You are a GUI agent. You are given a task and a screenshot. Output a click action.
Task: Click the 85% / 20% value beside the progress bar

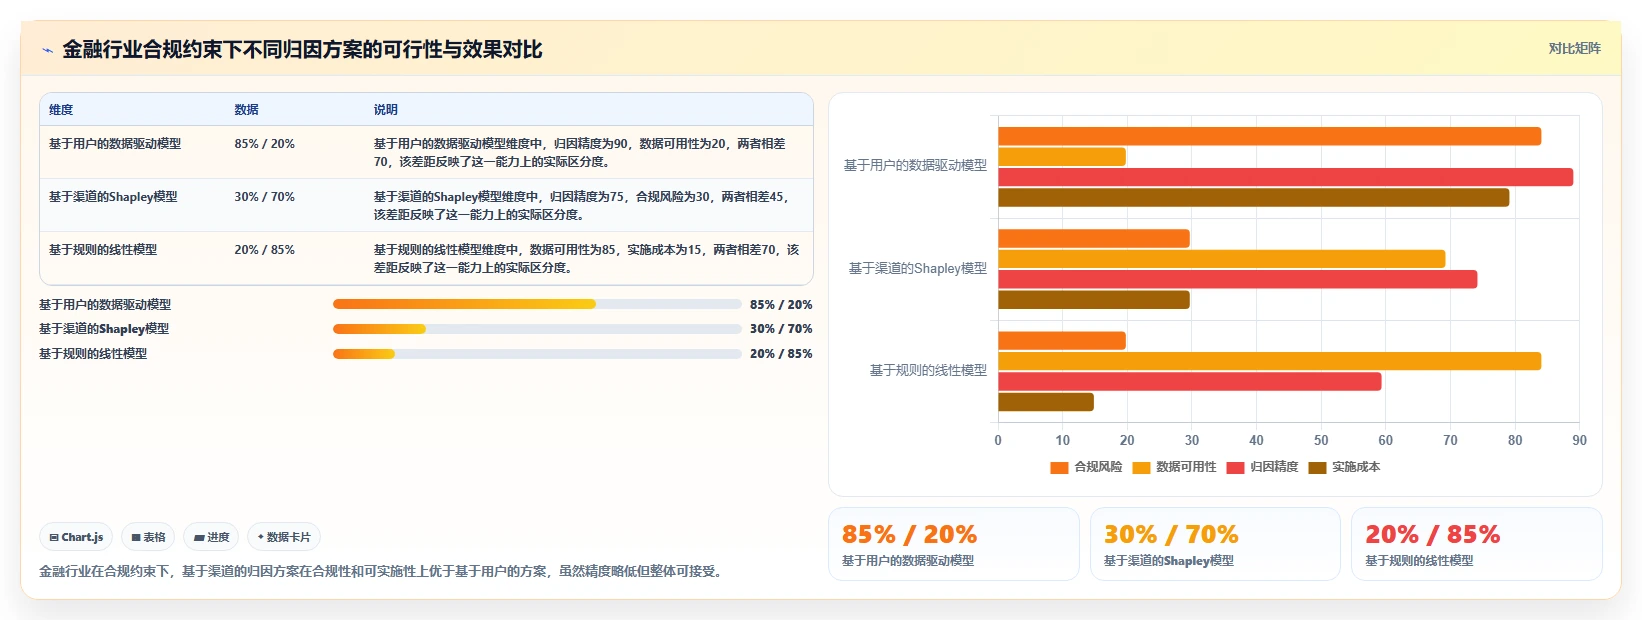click(x=781, y=305)
